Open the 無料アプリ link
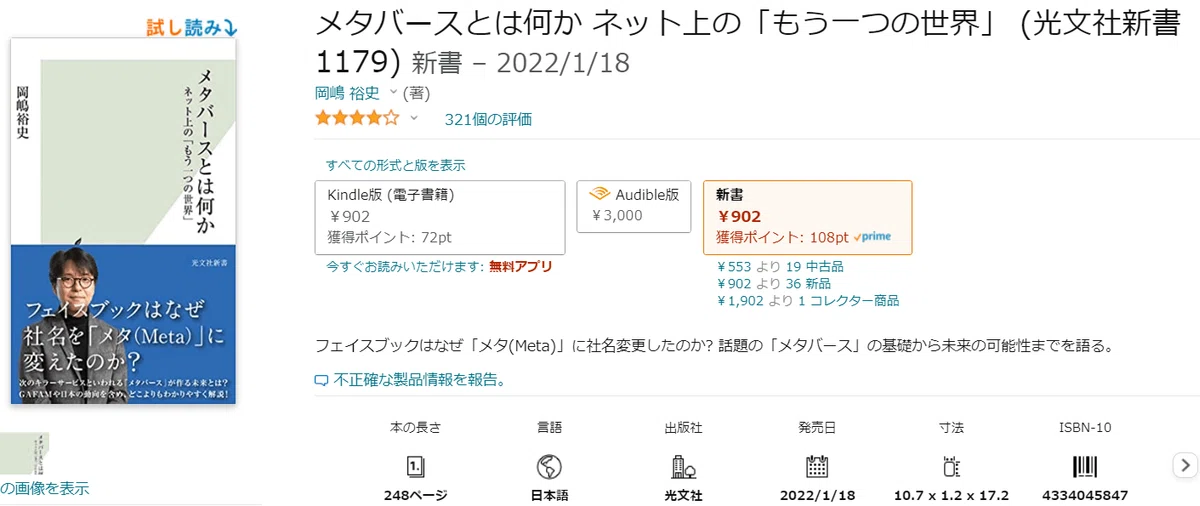The image size is (1200, 506). [520, 267]
